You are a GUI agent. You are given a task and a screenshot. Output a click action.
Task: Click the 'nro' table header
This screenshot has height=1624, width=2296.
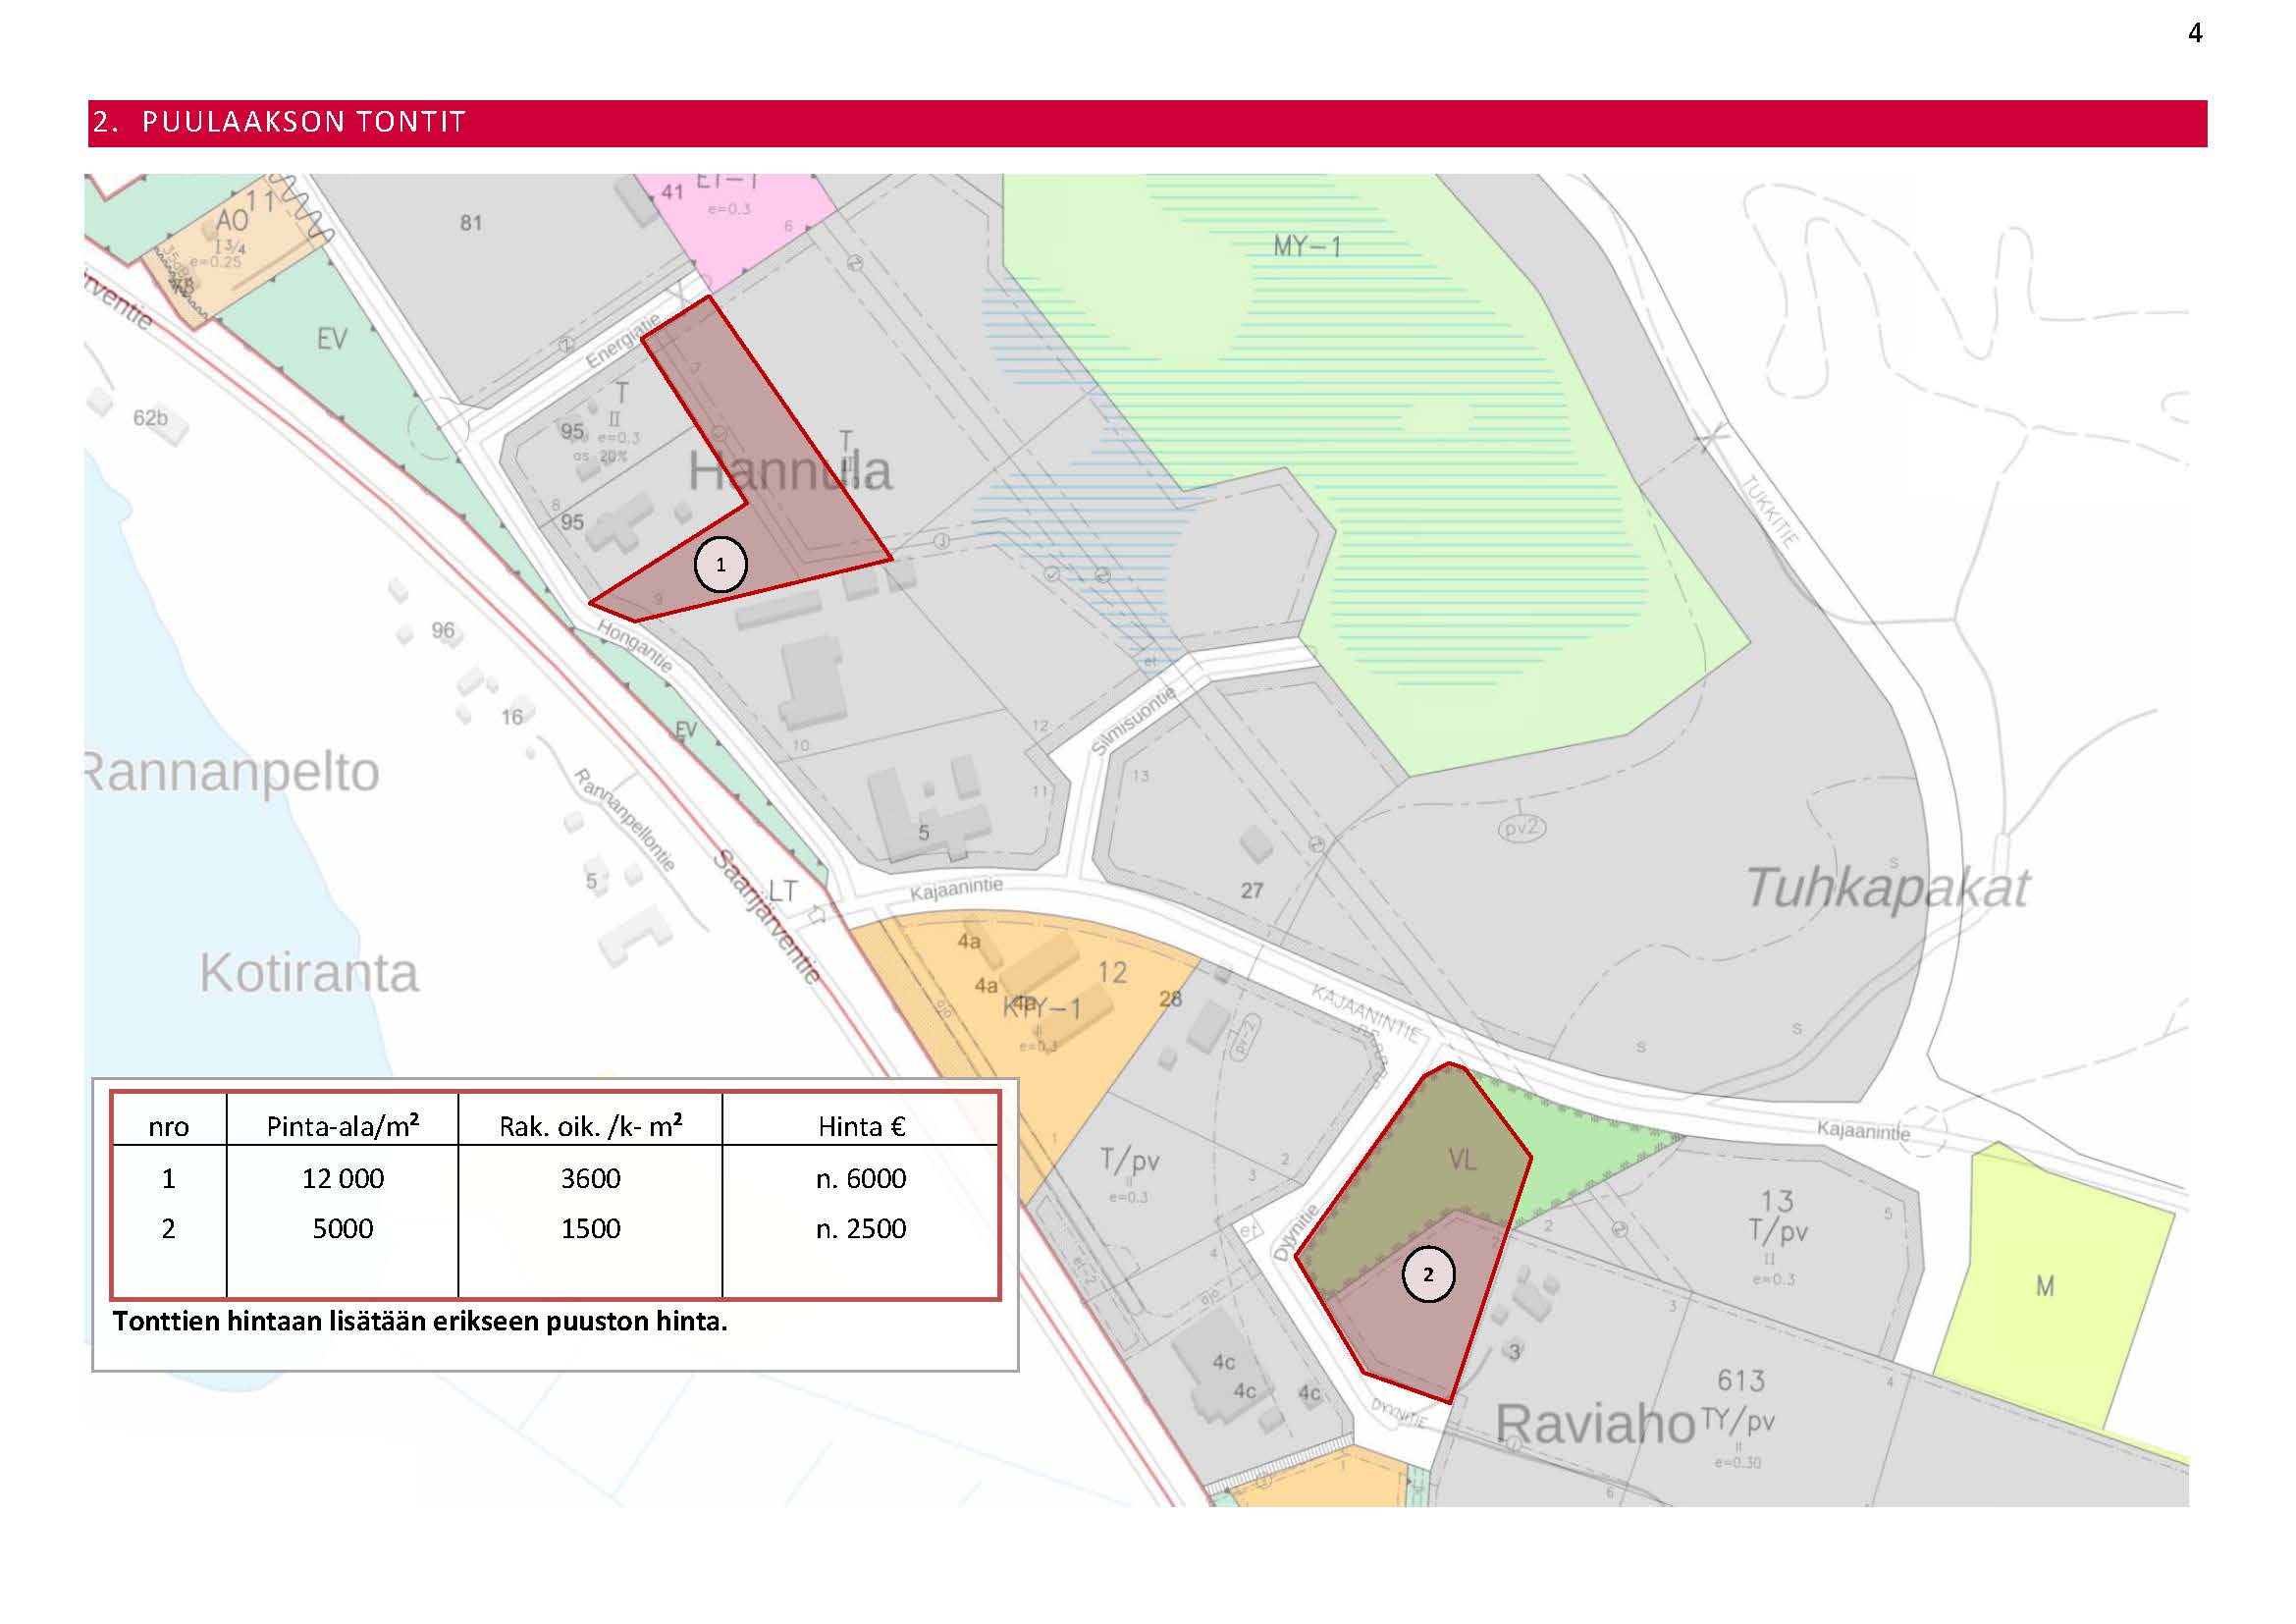pyautogui.click(x=168, y=1127)
